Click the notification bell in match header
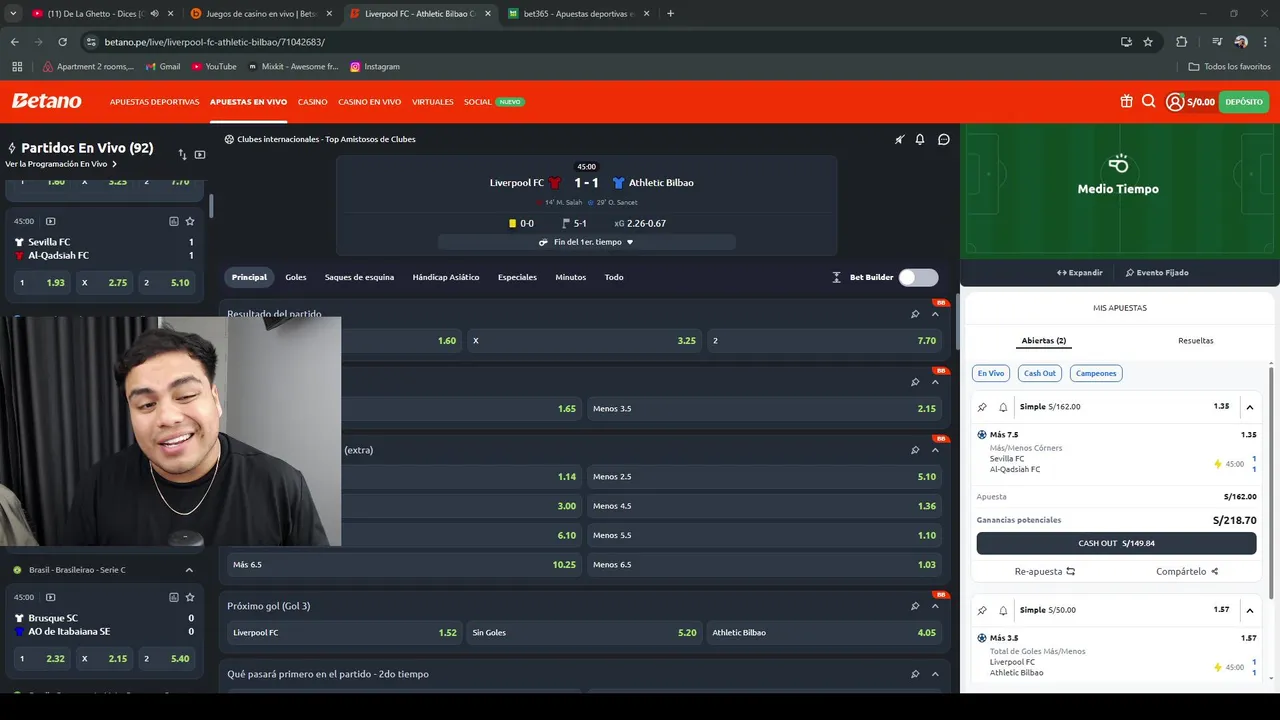Viewport: 1280px width, 720px height. click(920, 139)
